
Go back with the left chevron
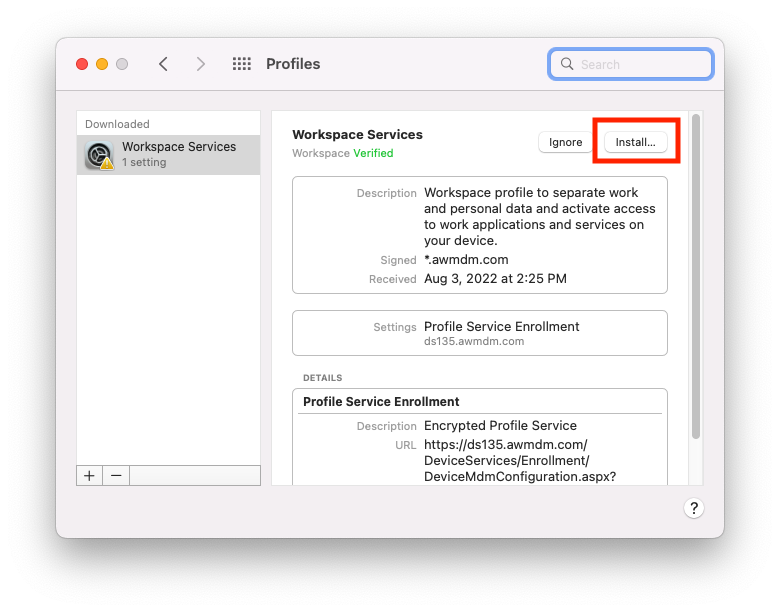(x=163, y=64)
